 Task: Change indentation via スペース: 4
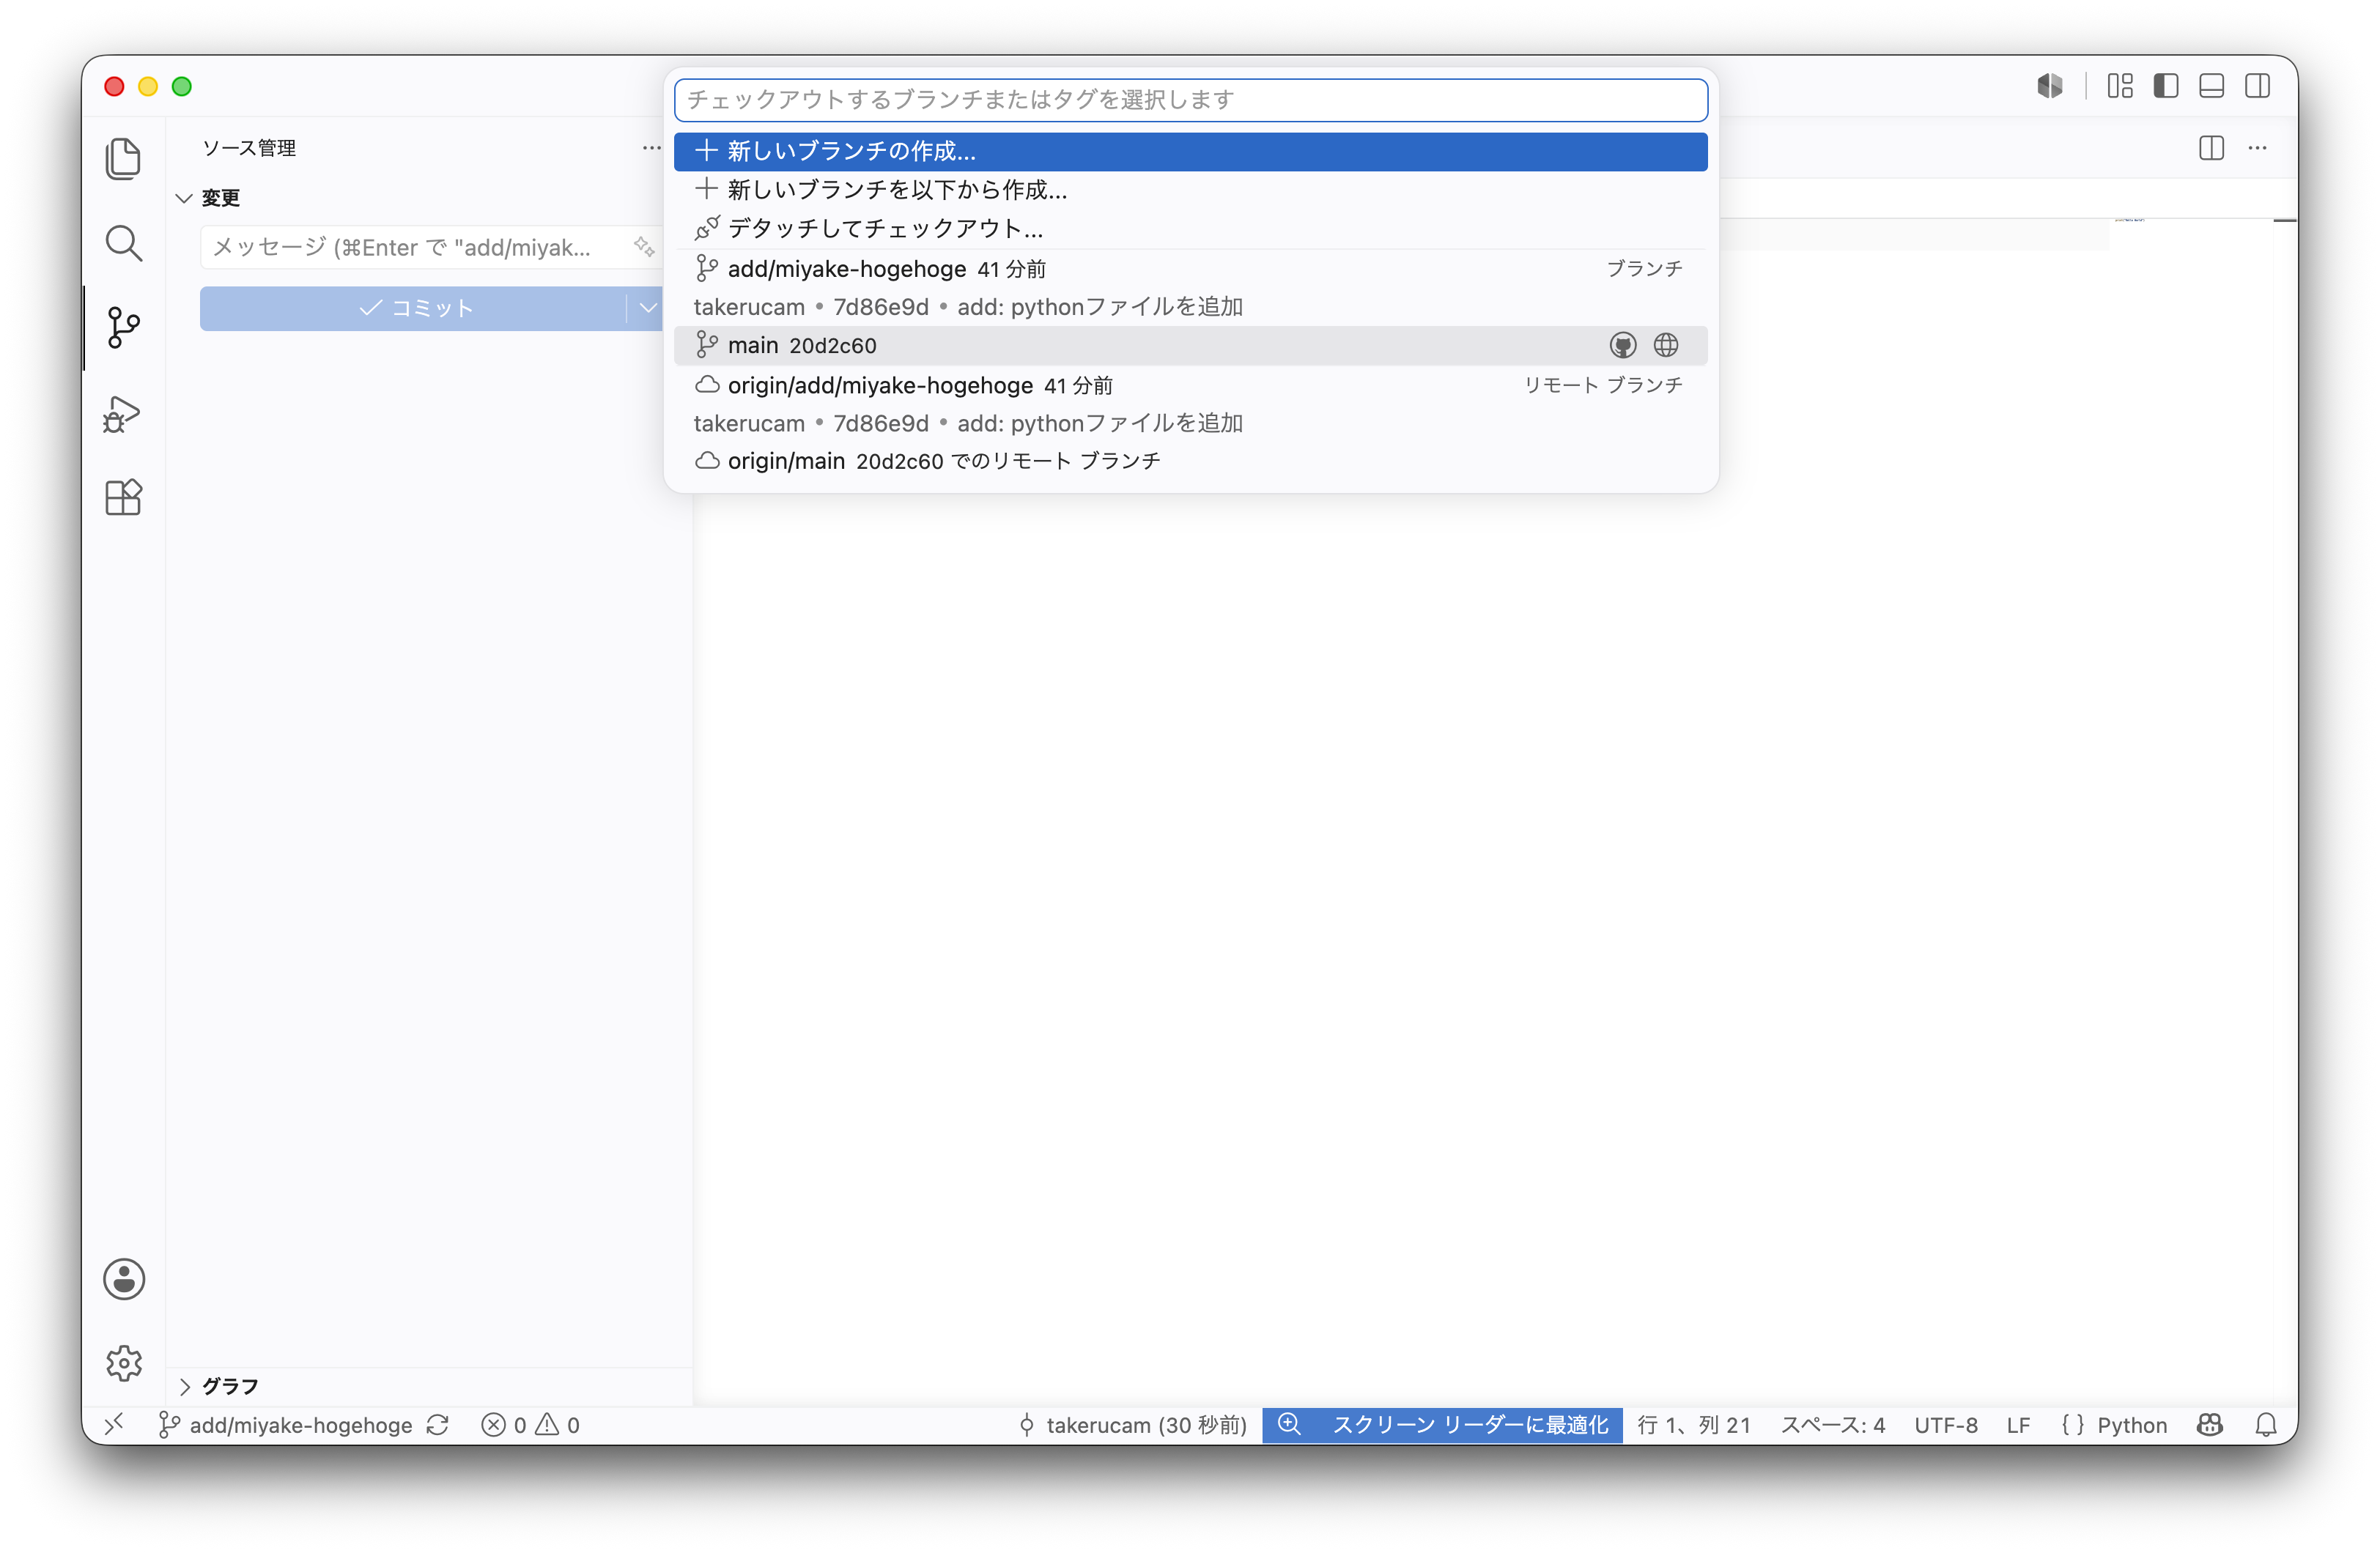click(1833, 1425)
